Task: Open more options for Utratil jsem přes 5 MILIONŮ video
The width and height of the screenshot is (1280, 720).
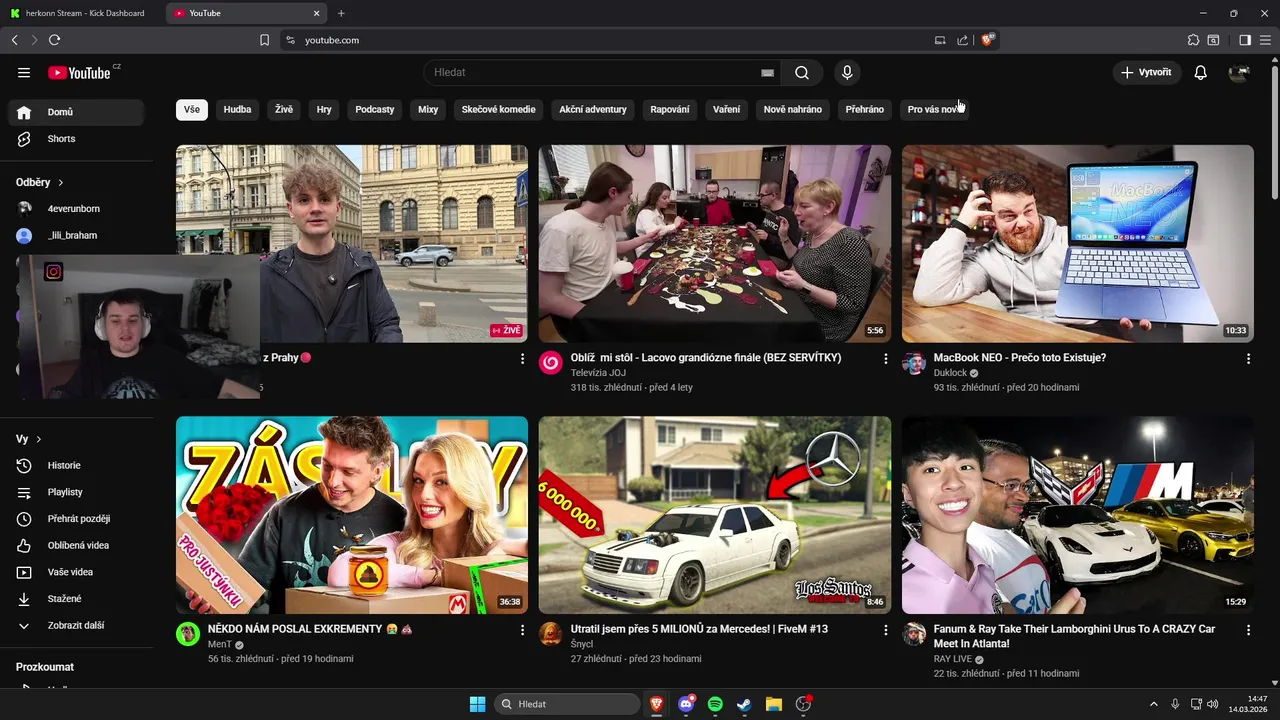Action: click(885, 630)
